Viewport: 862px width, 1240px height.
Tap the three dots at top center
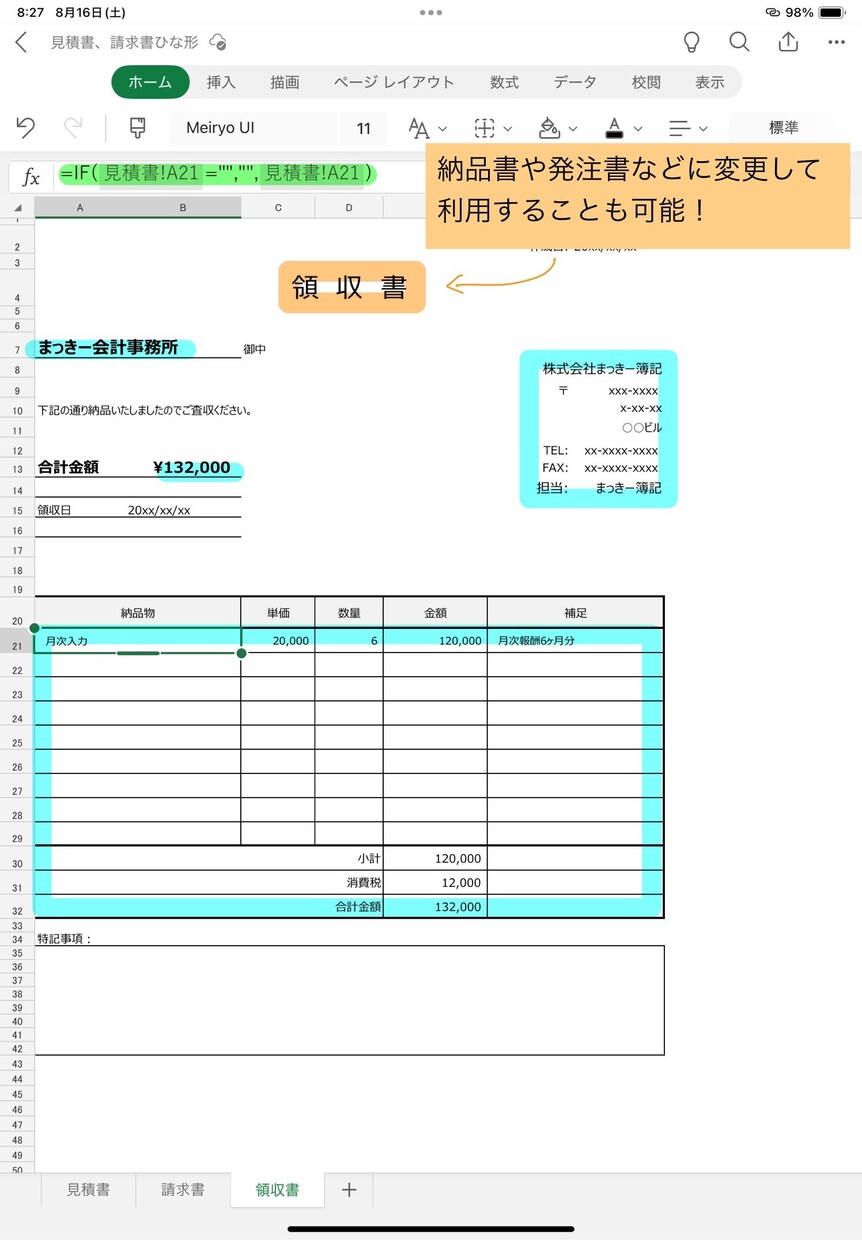tap(431, 13)
